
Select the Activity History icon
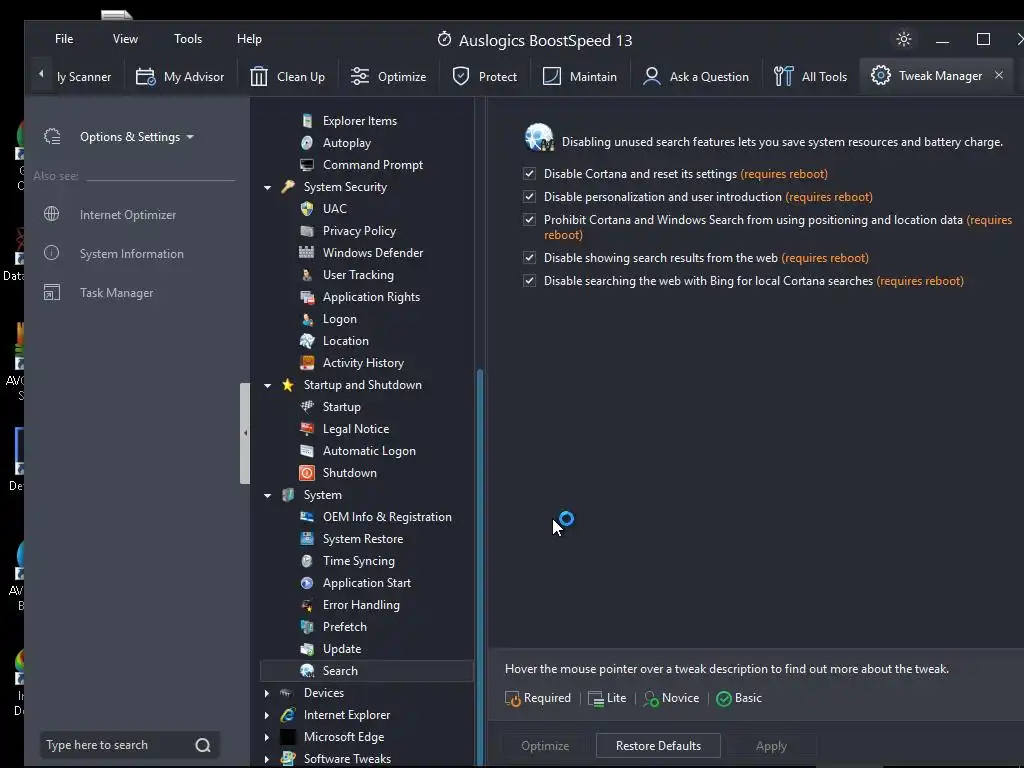tap(307, 362)
